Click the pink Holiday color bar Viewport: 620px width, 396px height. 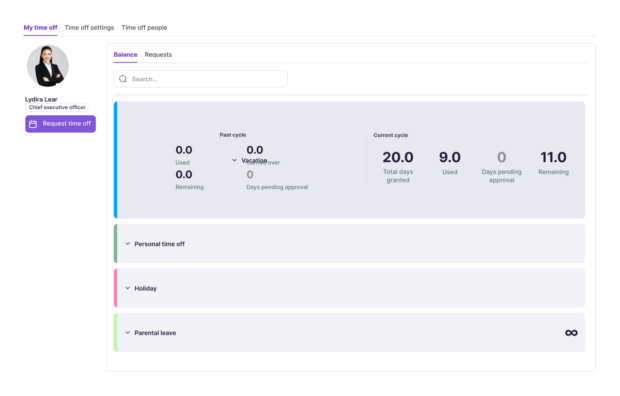[115, 288]
